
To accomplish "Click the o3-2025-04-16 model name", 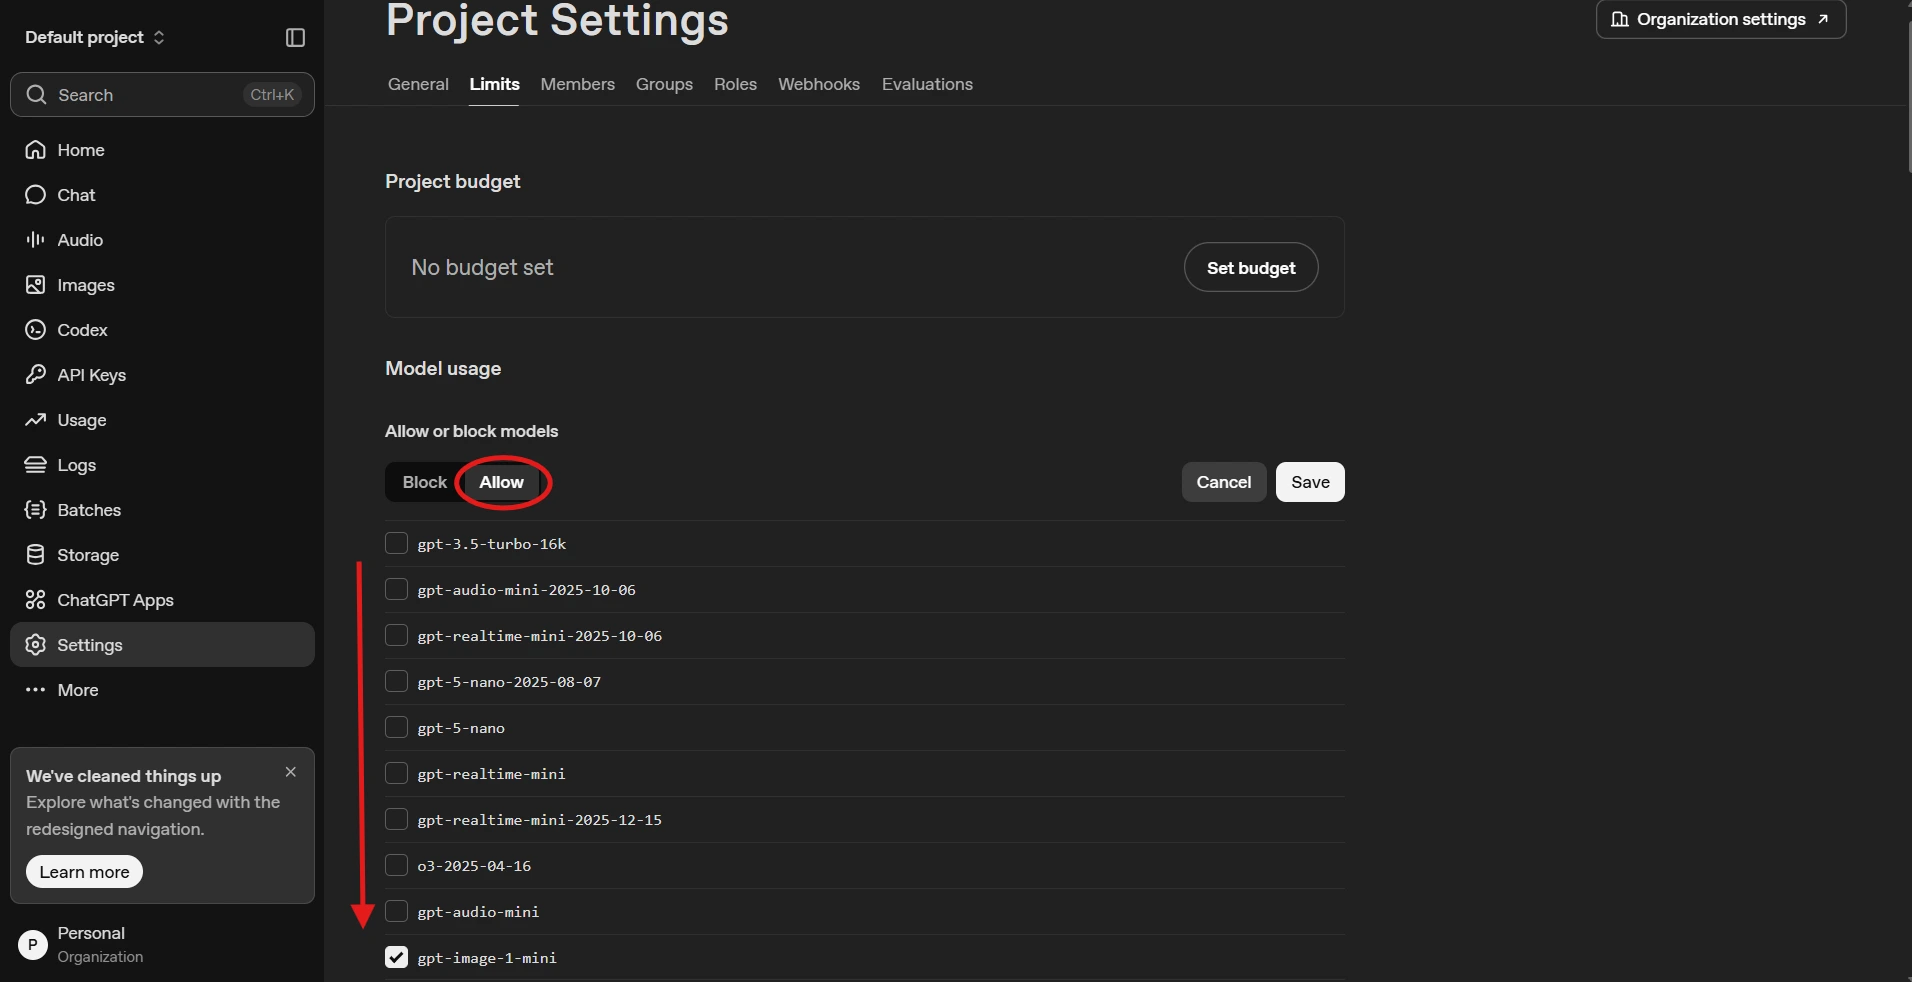I will click(474, 866).
